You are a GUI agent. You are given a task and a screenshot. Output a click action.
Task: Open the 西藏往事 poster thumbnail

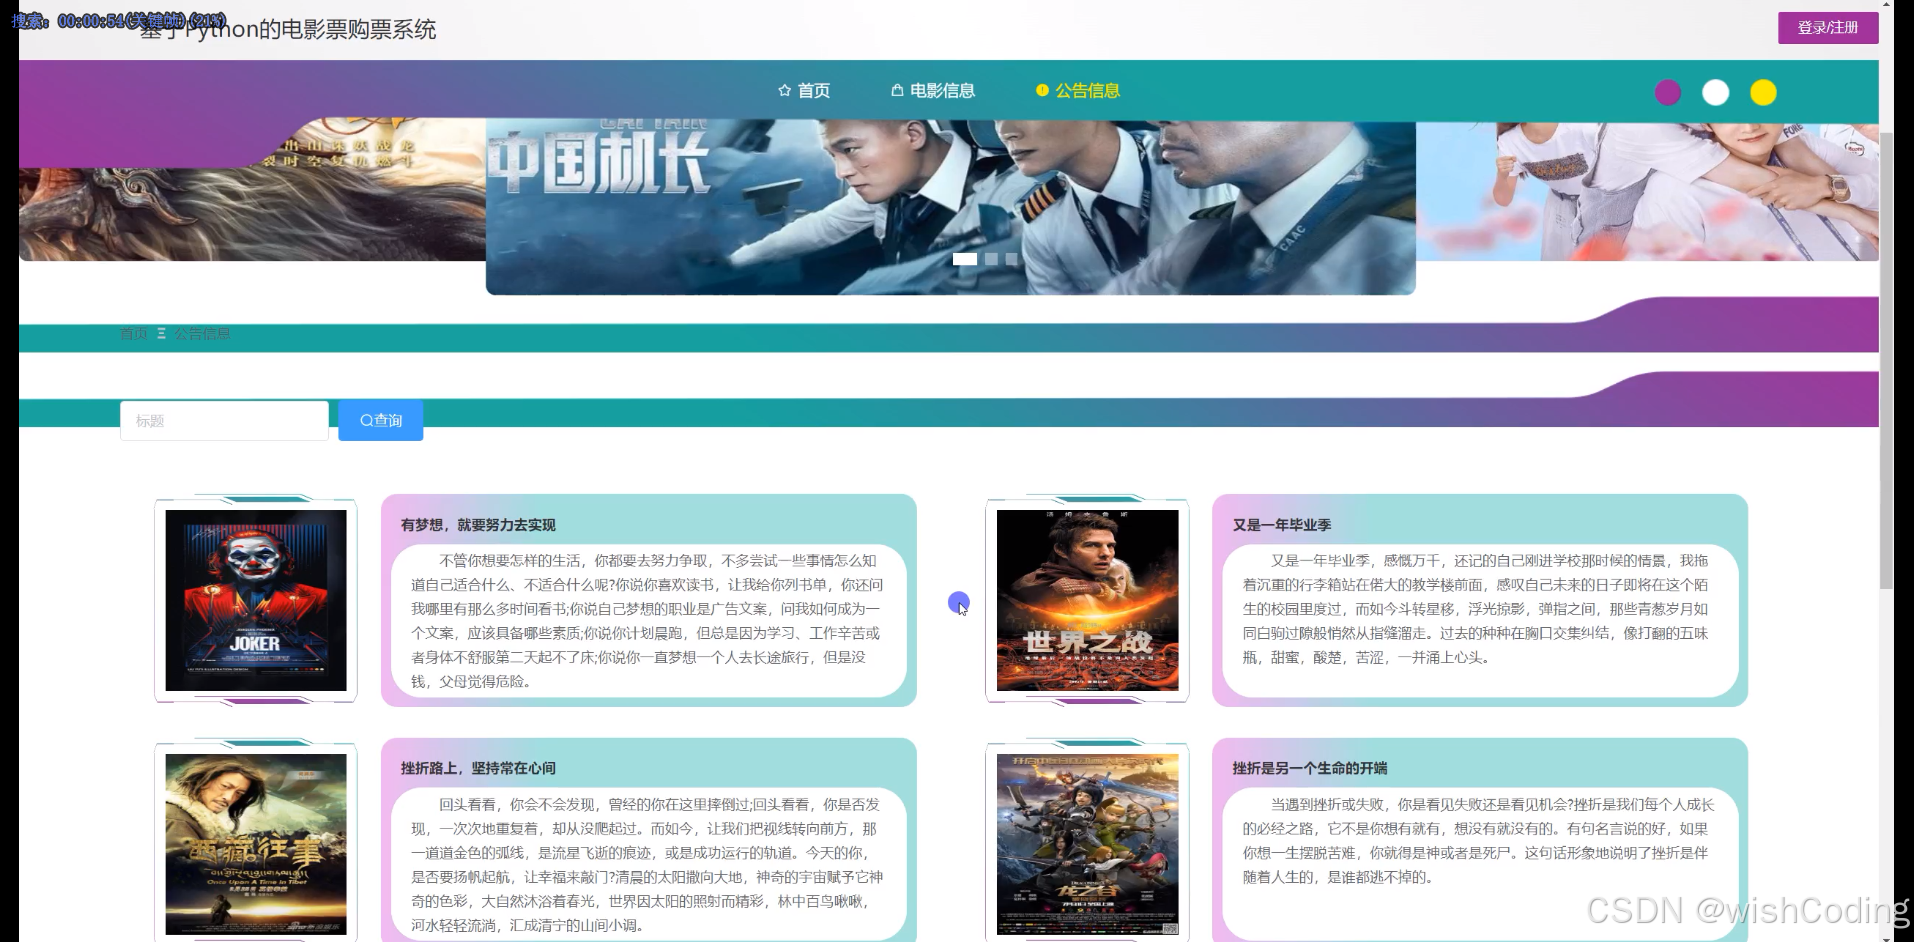click(256, 845)
